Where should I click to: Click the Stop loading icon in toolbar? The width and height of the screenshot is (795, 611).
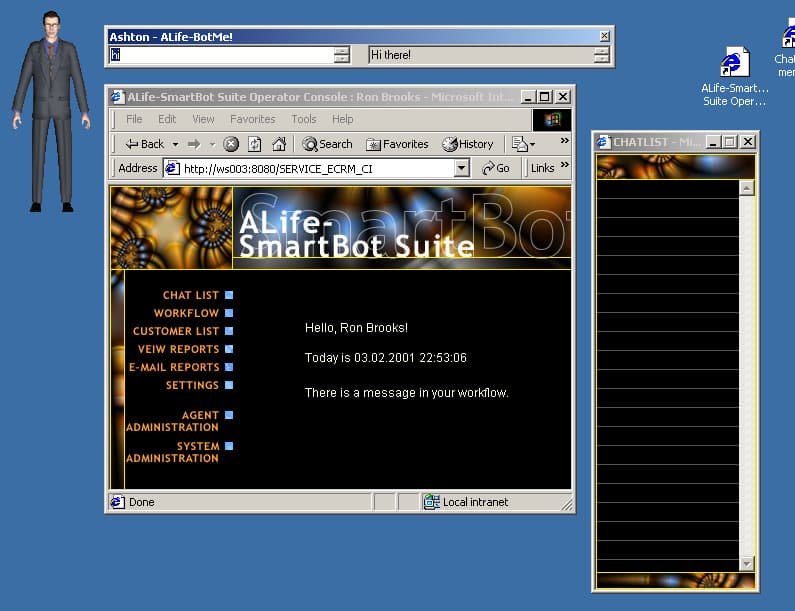click(x=231, y=144)
